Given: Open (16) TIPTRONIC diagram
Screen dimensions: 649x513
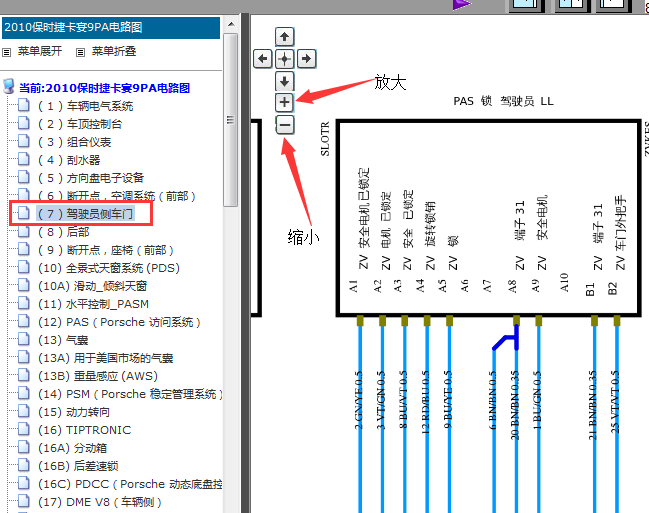Looking at the screenshot, I should pos(84,430).
